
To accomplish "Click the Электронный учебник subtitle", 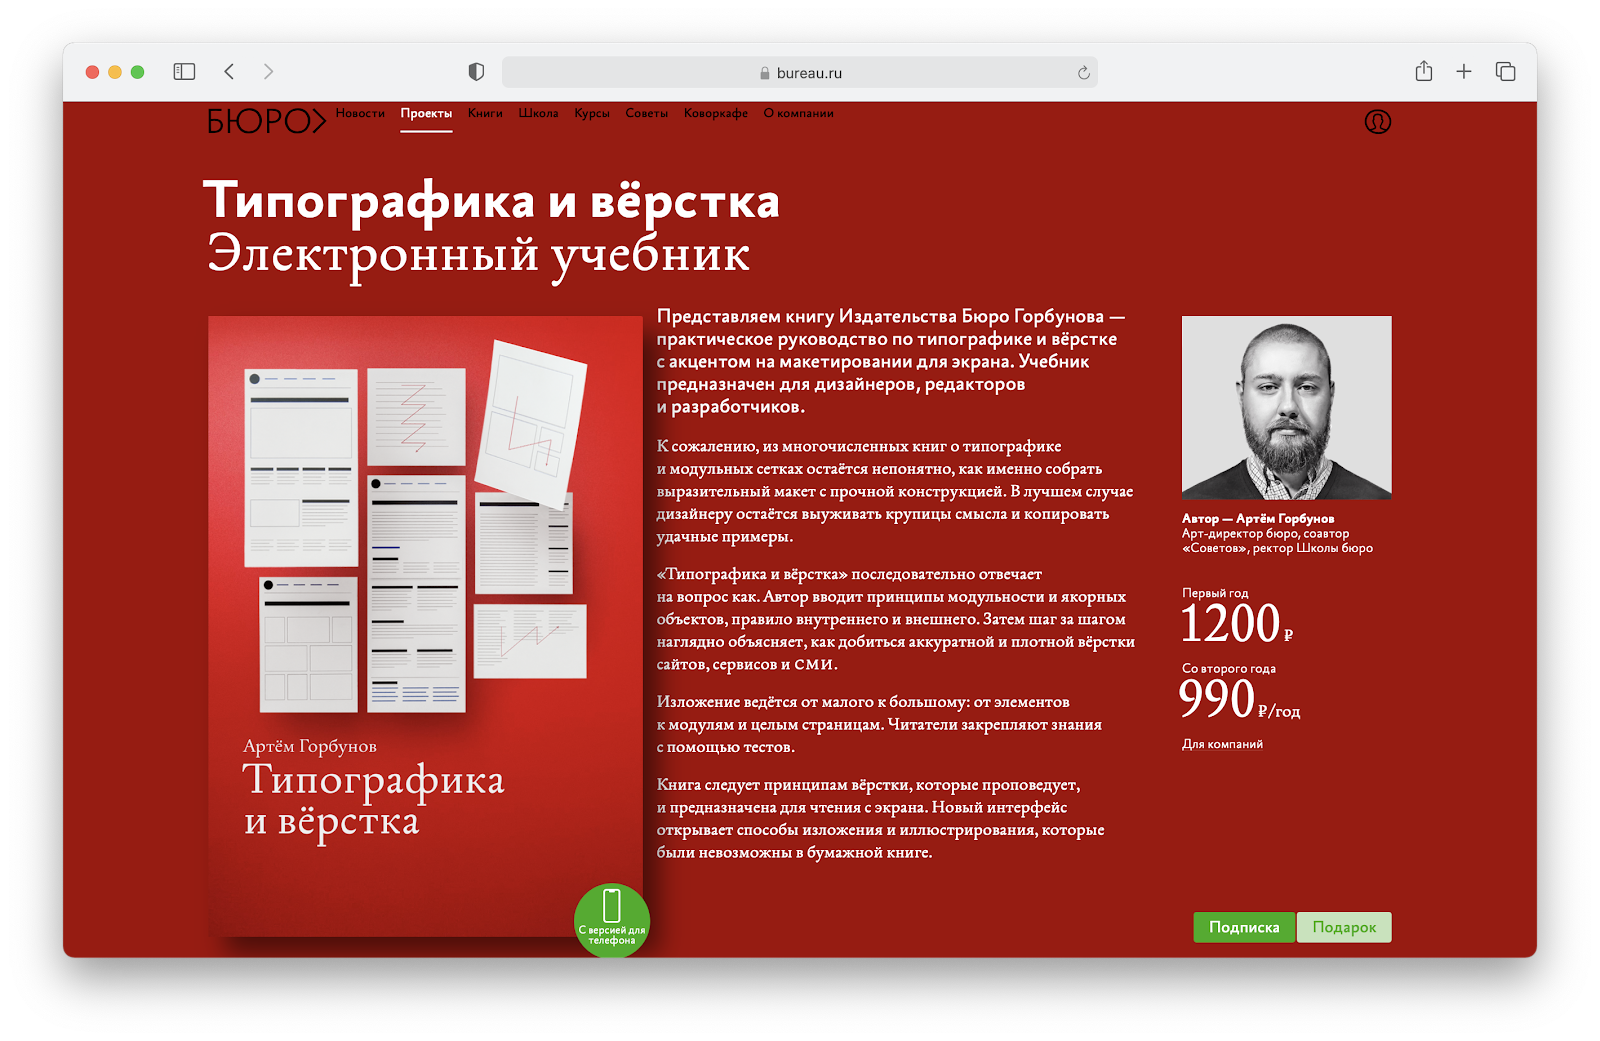I will pyautogui.click(x=478, y=254).
